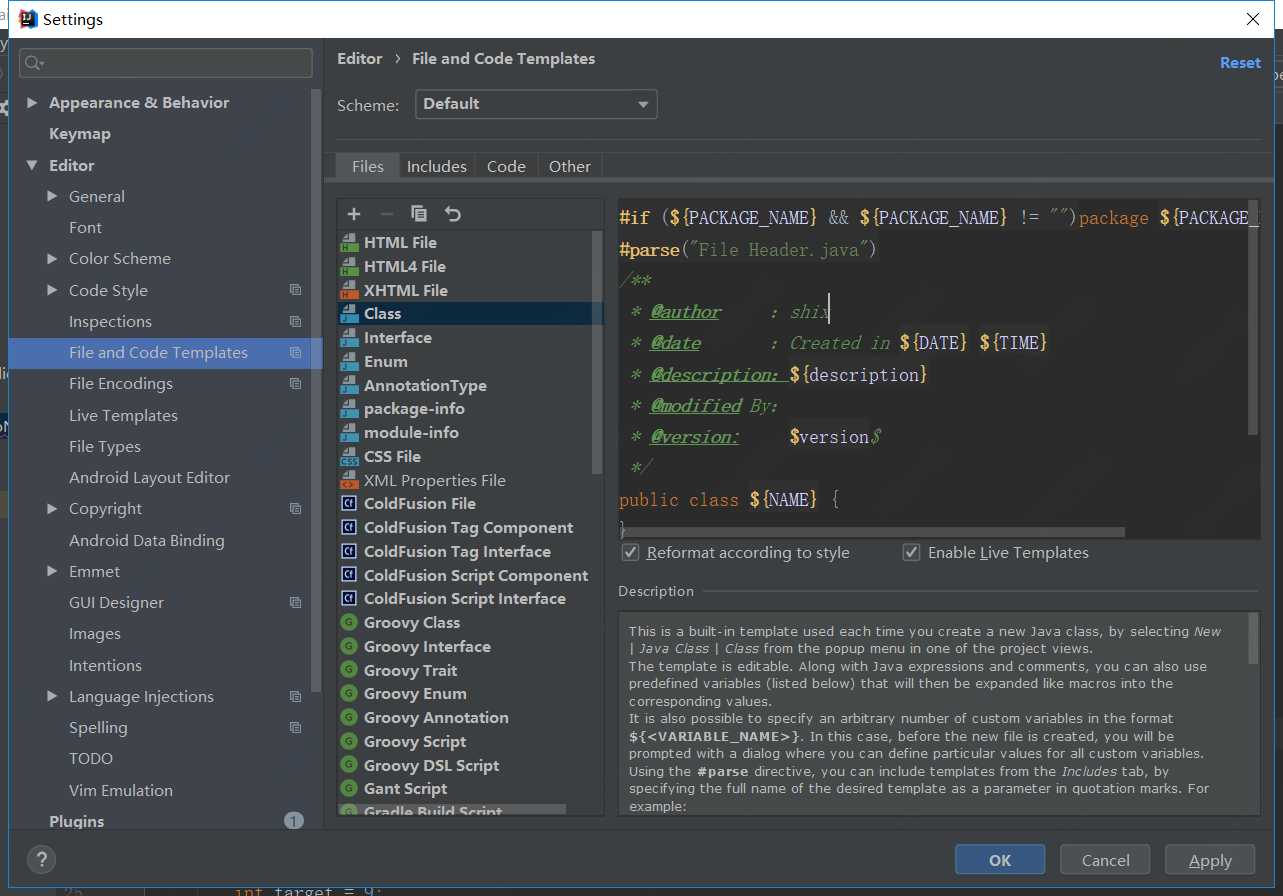Select the AnnotationType template

425,386
